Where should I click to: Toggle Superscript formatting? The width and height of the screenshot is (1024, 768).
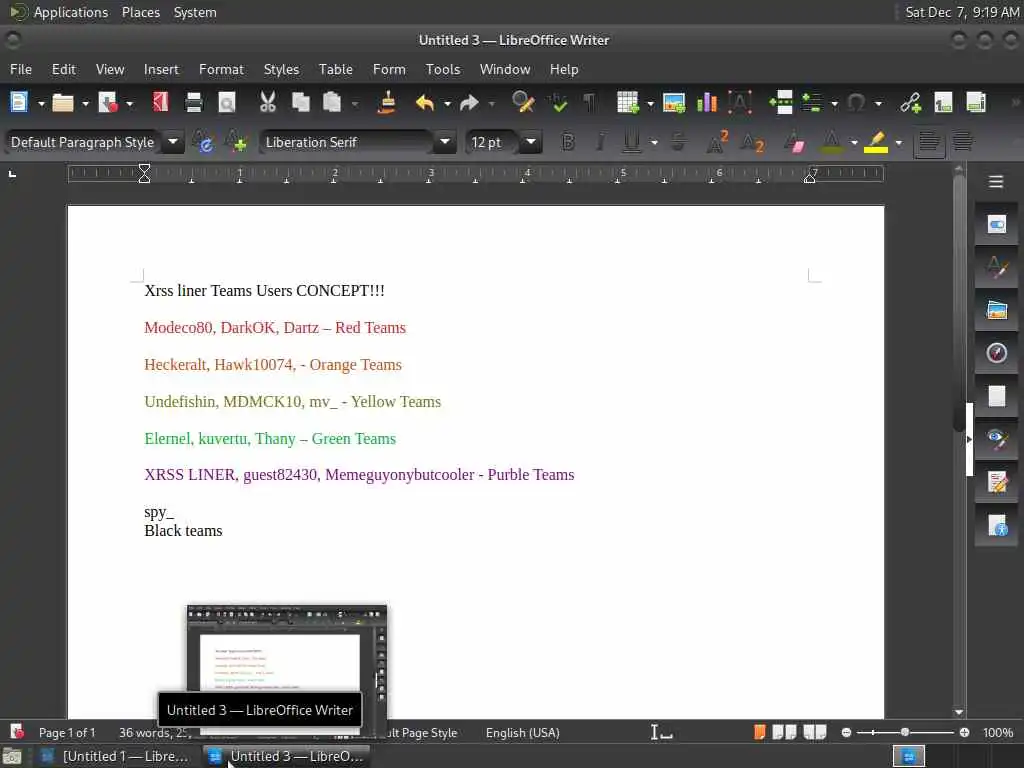[x=717, y=142]
